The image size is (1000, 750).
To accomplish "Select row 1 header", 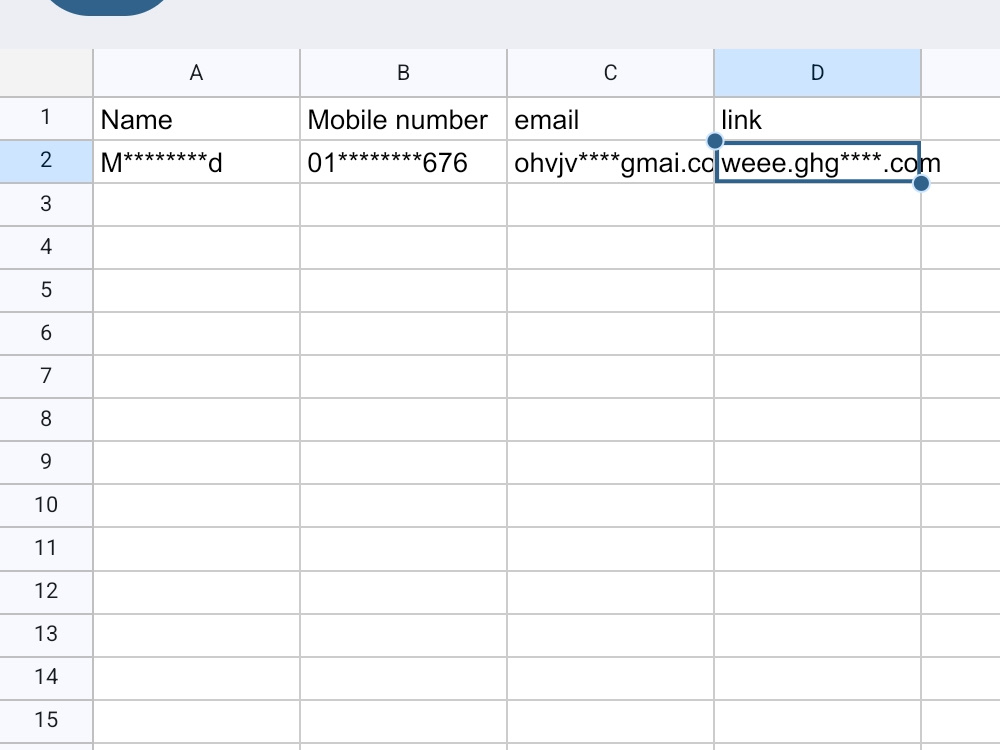I will 46,119.
